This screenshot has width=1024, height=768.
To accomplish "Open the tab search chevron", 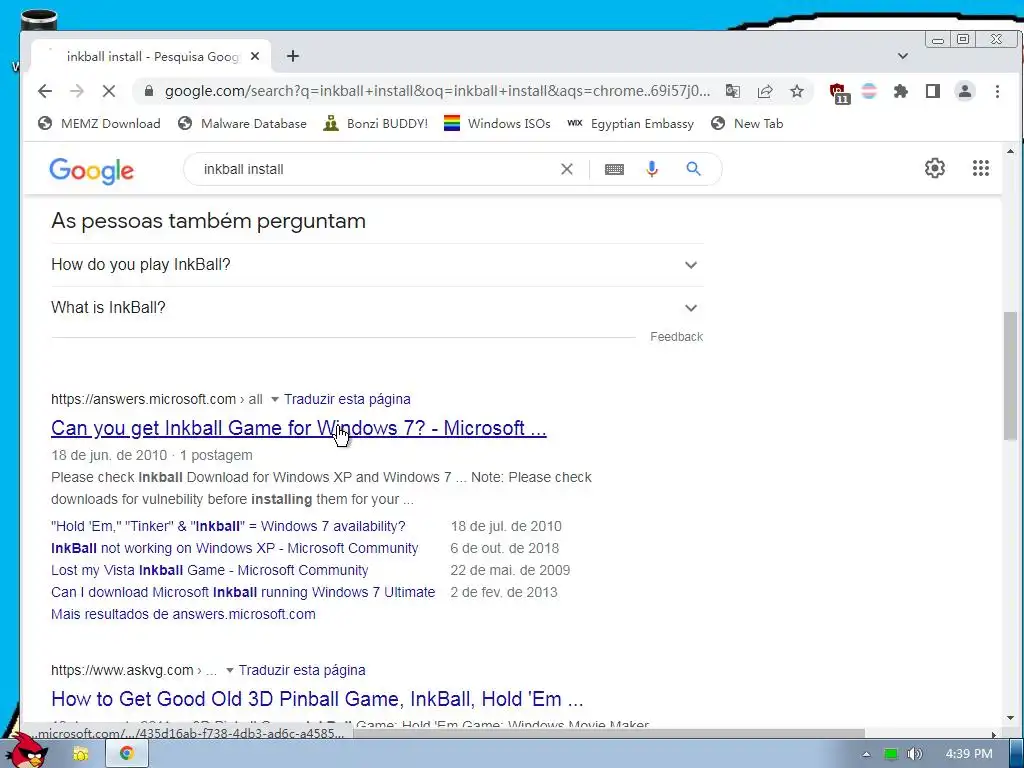I will tap(903, 56).
